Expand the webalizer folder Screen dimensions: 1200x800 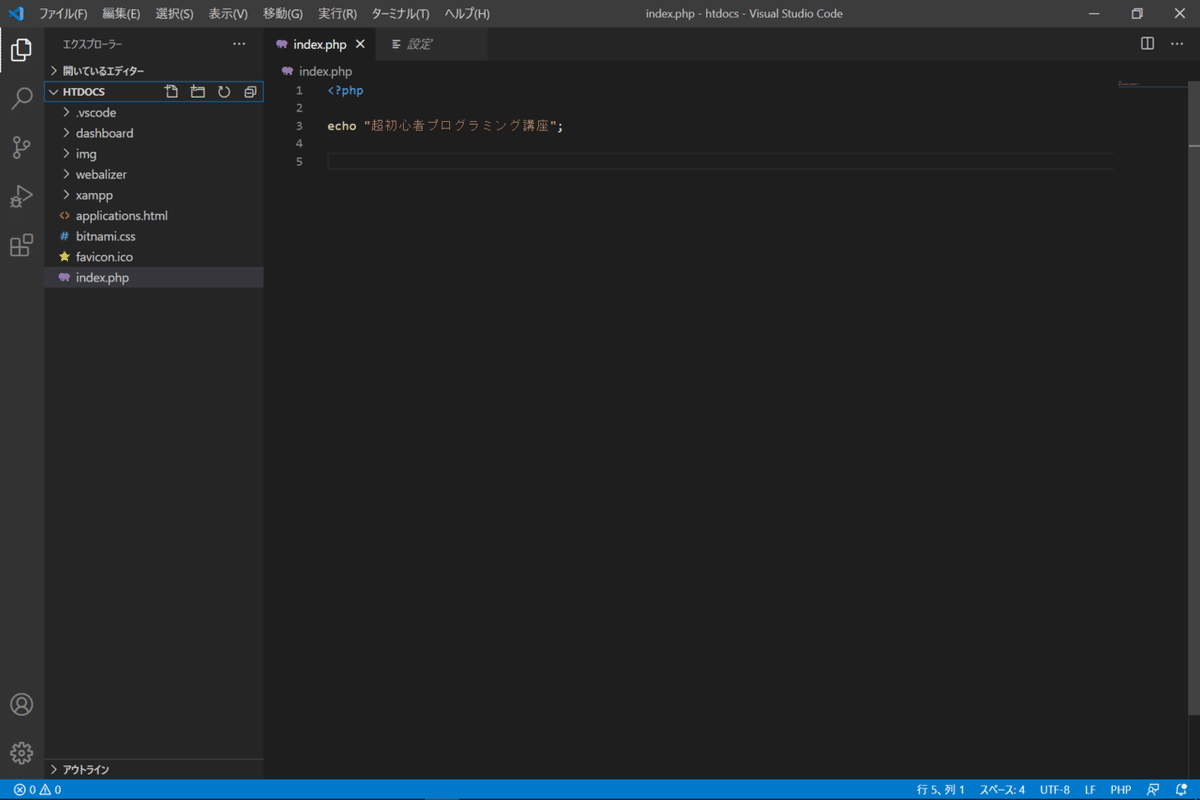(154, 175)
